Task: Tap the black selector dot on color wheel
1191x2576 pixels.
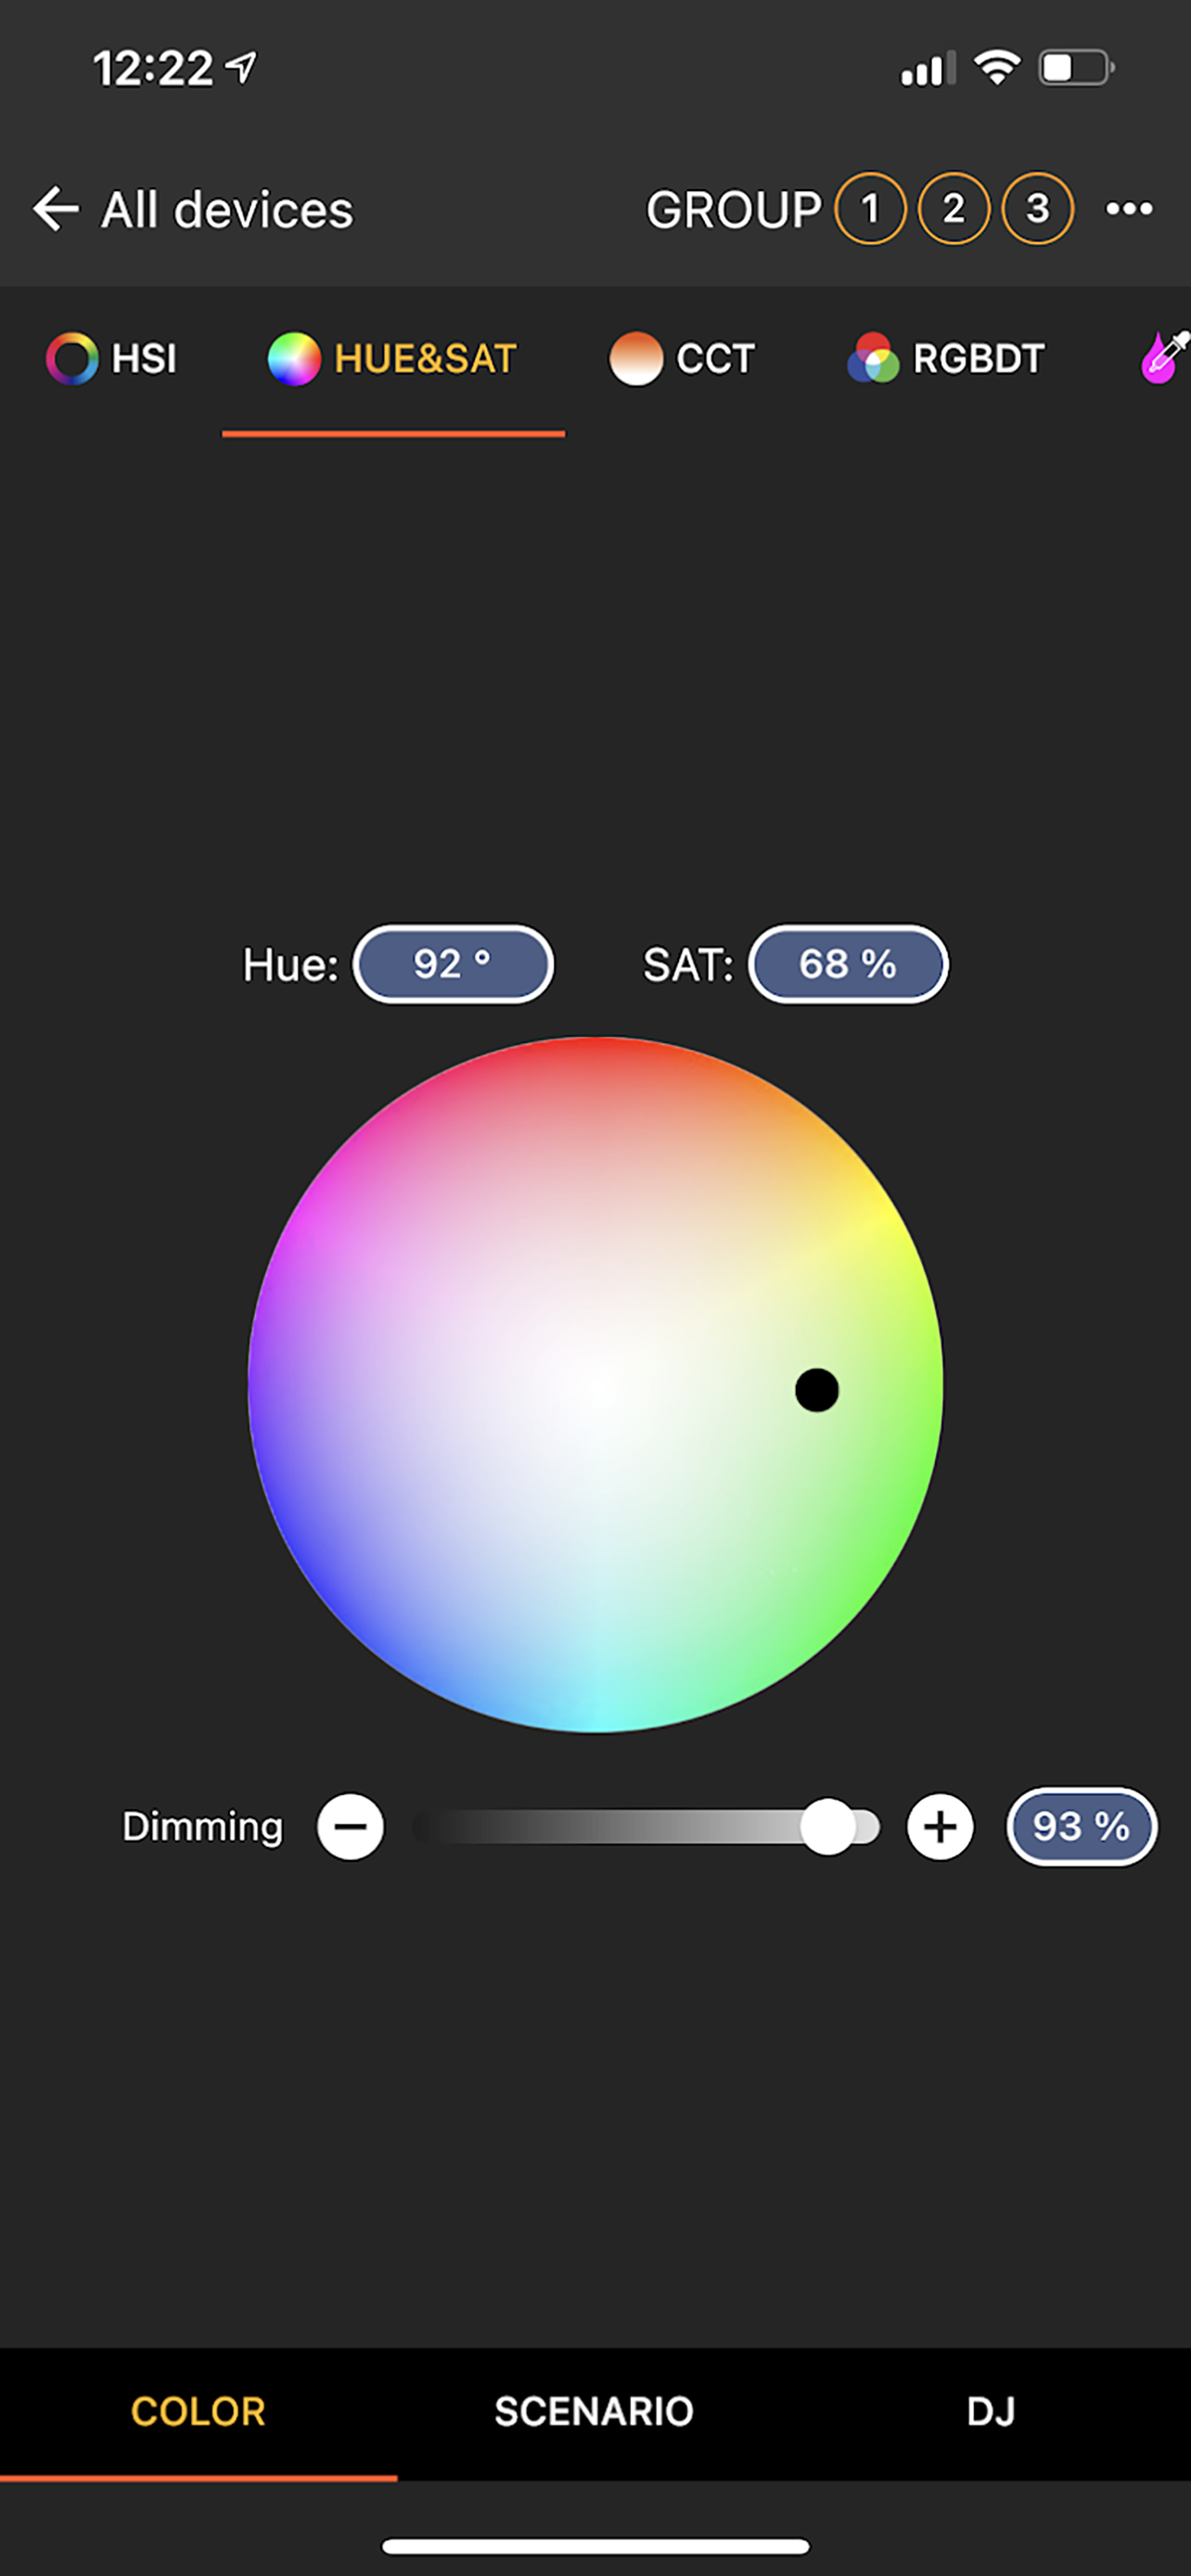Action: pos(817,1390)
